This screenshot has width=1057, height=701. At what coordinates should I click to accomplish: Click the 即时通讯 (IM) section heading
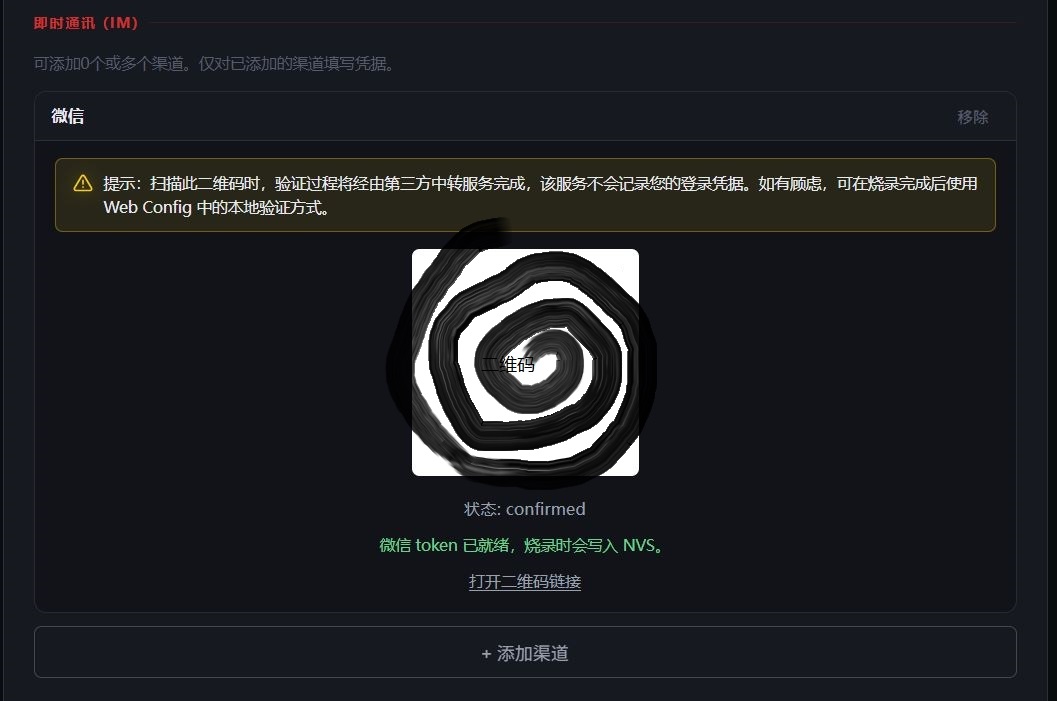pyautogui.click(x=86, y=23)
